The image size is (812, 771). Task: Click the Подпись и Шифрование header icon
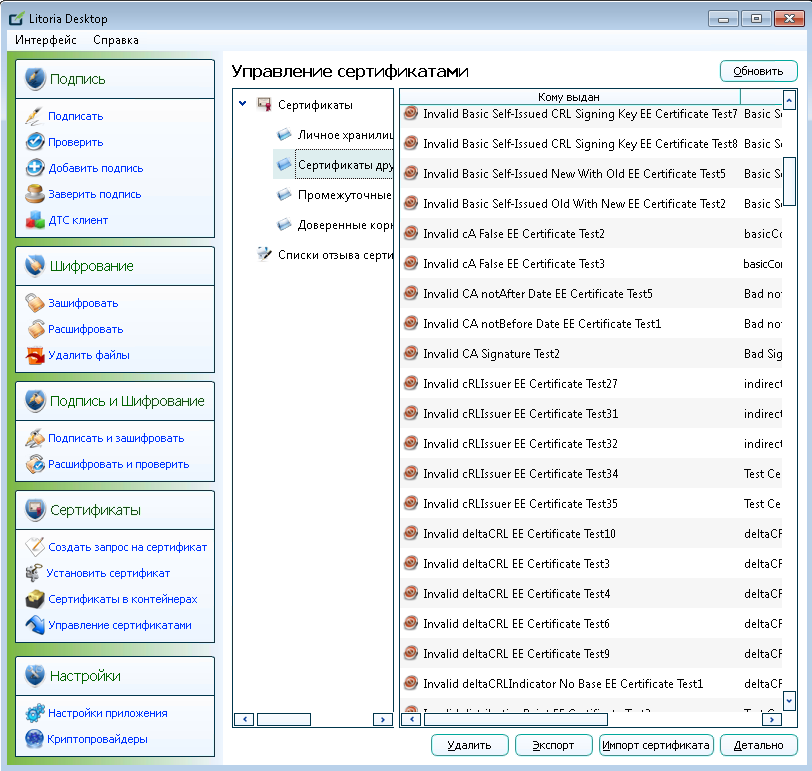point(35,401)
